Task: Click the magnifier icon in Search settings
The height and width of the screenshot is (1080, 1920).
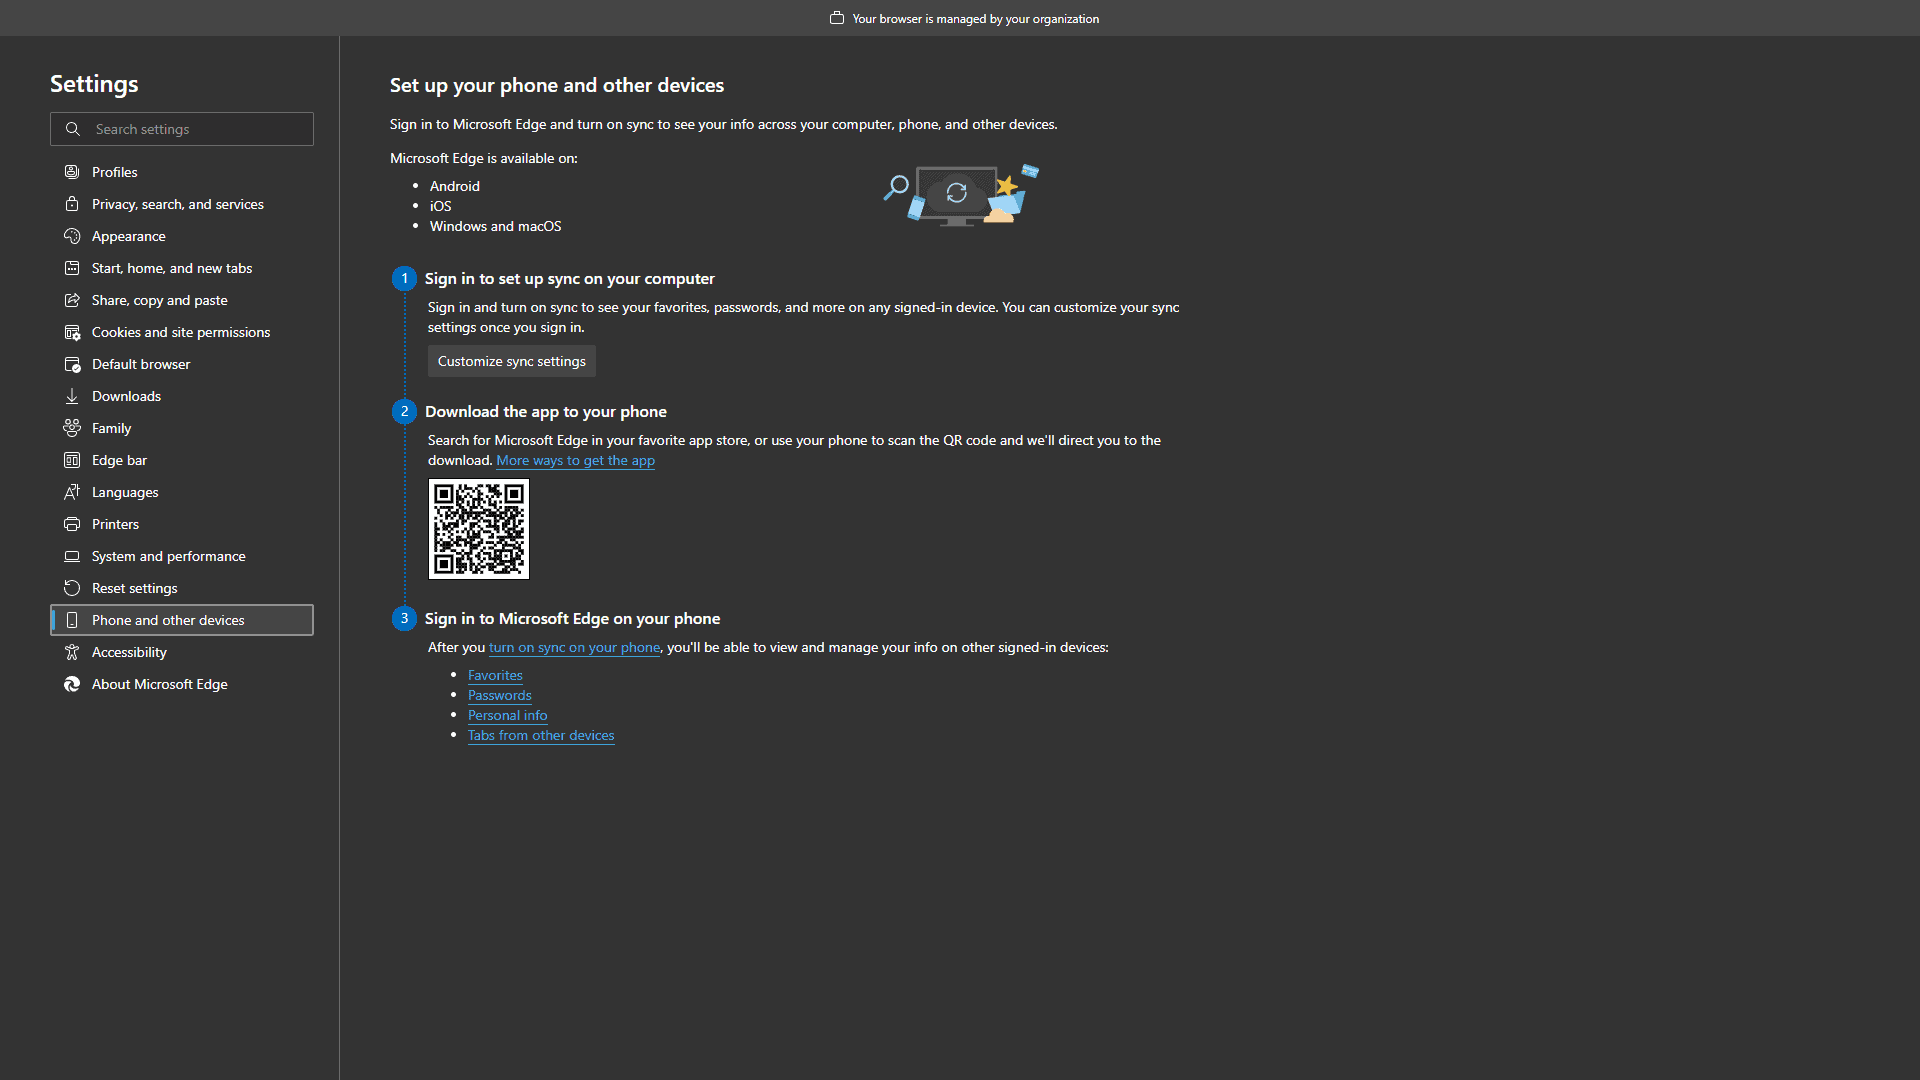Action: [73, 129]
